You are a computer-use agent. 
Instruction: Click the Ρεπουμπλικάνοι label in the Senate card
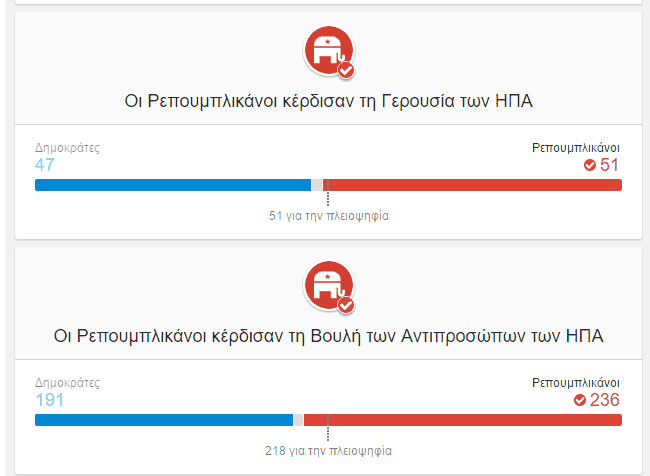[x=576, y=148]
